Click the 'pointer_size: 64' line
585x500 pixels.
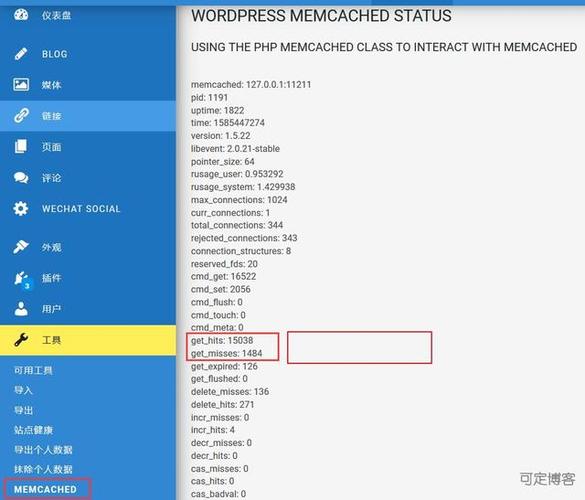223,162
